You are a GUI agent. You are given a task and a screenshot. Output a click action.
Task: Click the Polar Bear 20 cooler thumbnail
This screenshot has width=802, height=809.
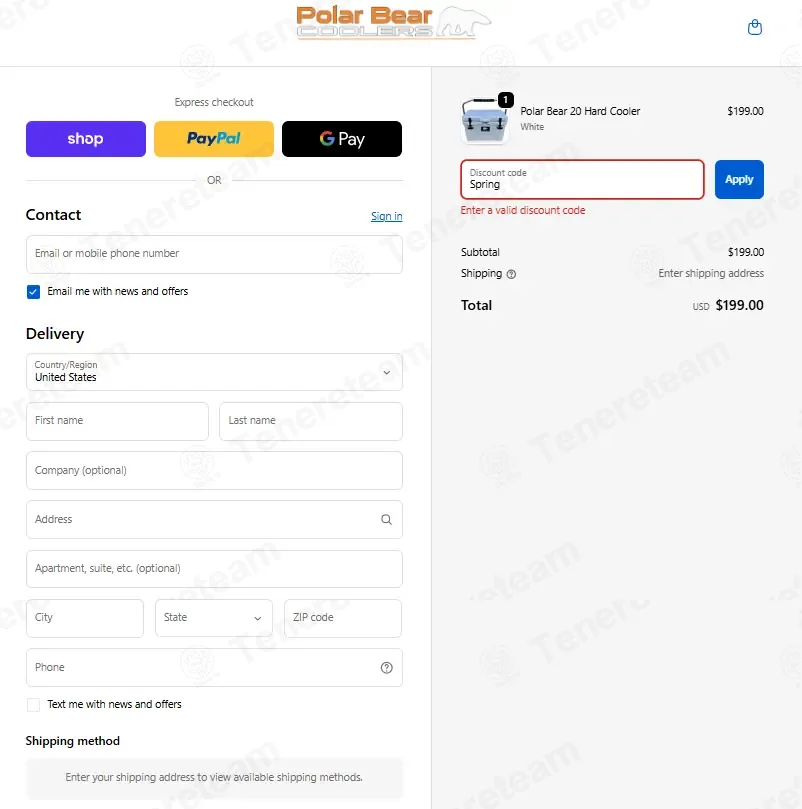tap(485, 121)
